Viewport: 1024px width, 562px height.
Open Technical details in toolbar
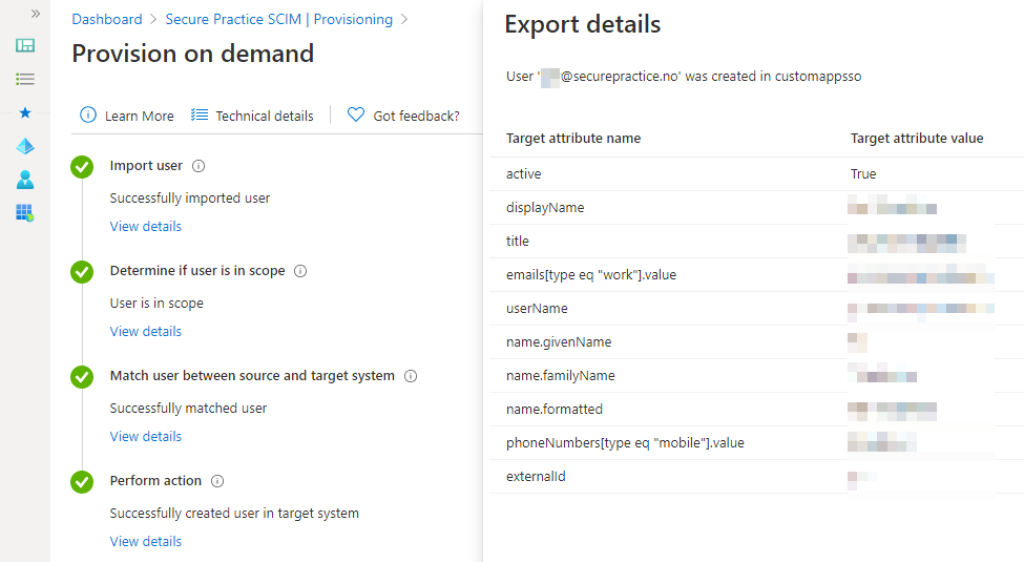(252, 116)
